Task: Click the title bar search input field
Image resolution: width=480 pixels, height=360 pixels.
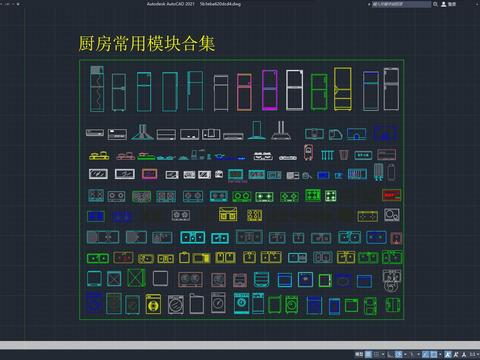Action: click(401, 4)
